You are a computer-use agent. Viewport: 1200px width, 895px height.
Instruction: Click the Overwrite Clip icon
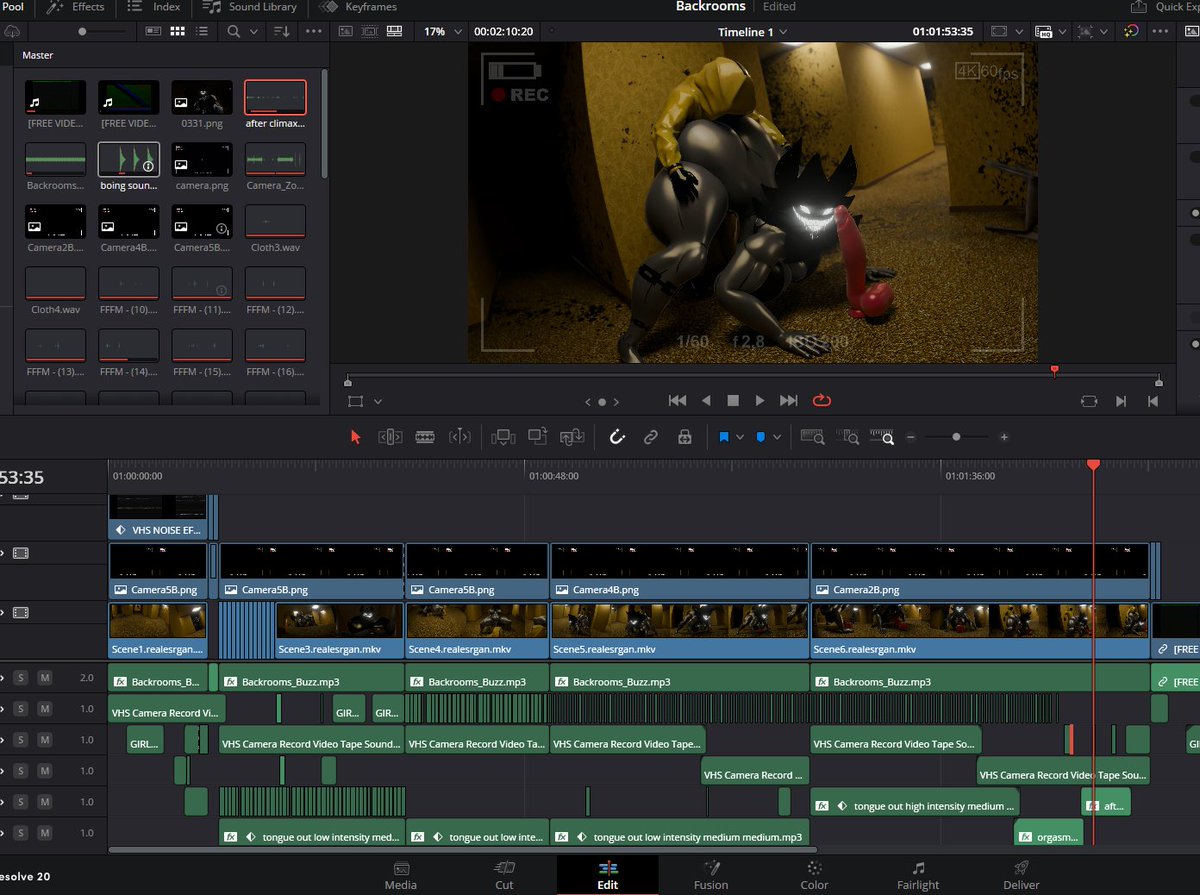point(538,437)
